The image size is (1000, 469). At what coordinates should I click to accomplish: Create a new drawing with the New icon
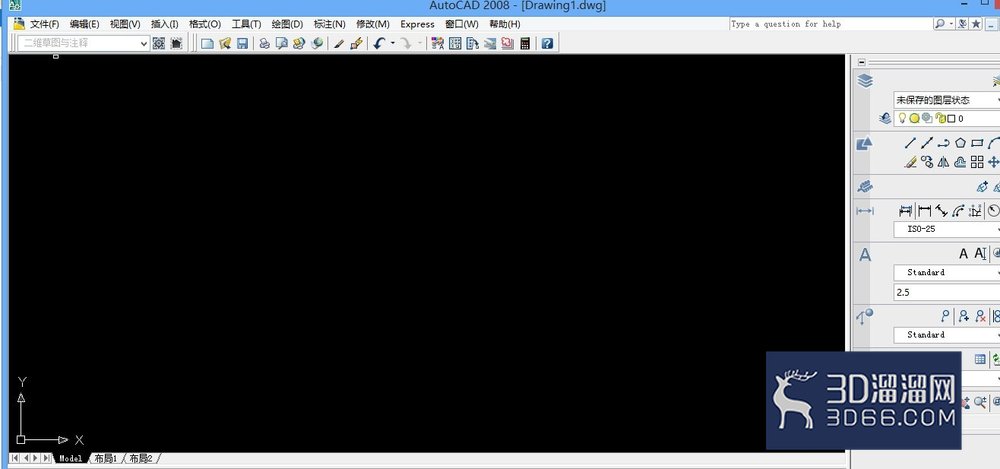pyautogui.click(x=207, y=43)
